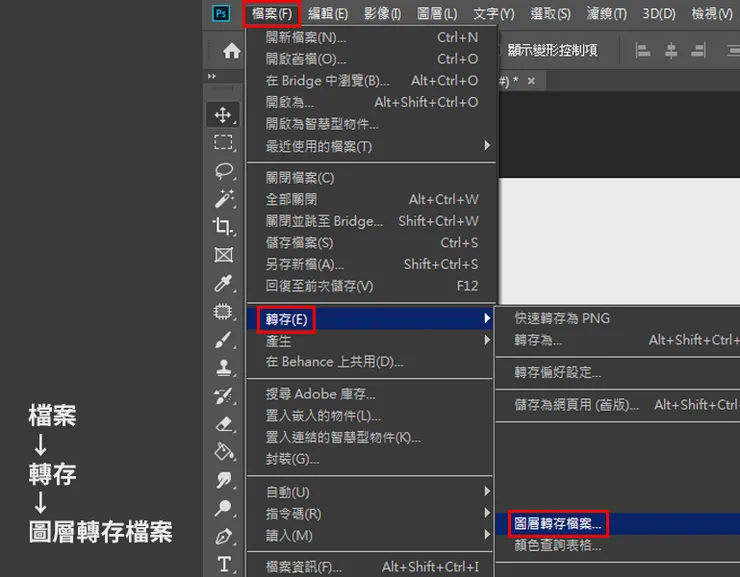Choose 儲存檔案(S)
Screen dimensions: 740x577
click(x=371, y=243)
